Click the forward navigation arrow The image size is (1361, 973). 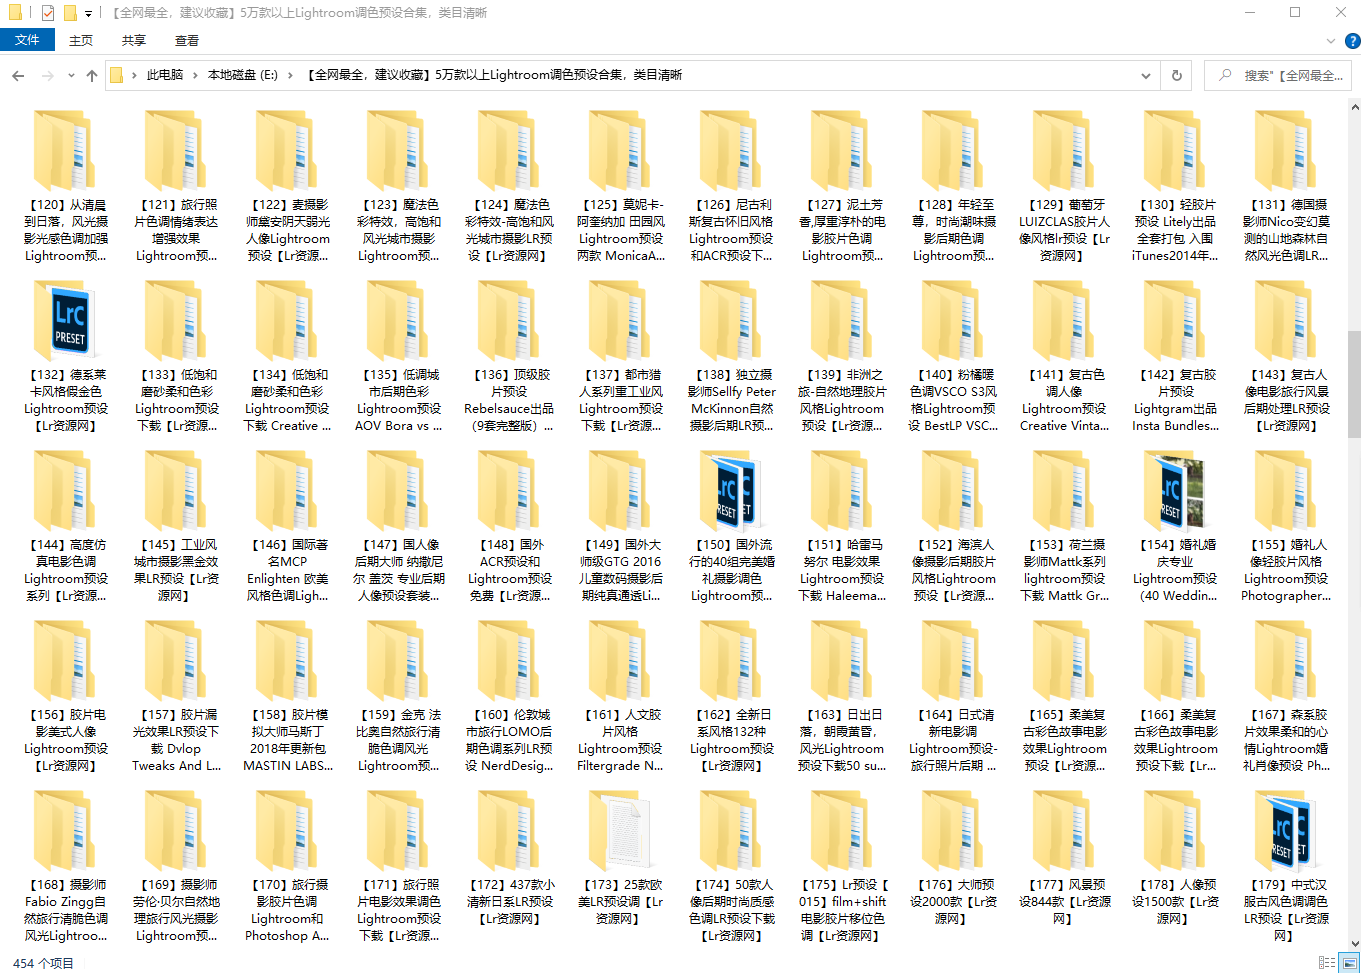coord(47,76)
